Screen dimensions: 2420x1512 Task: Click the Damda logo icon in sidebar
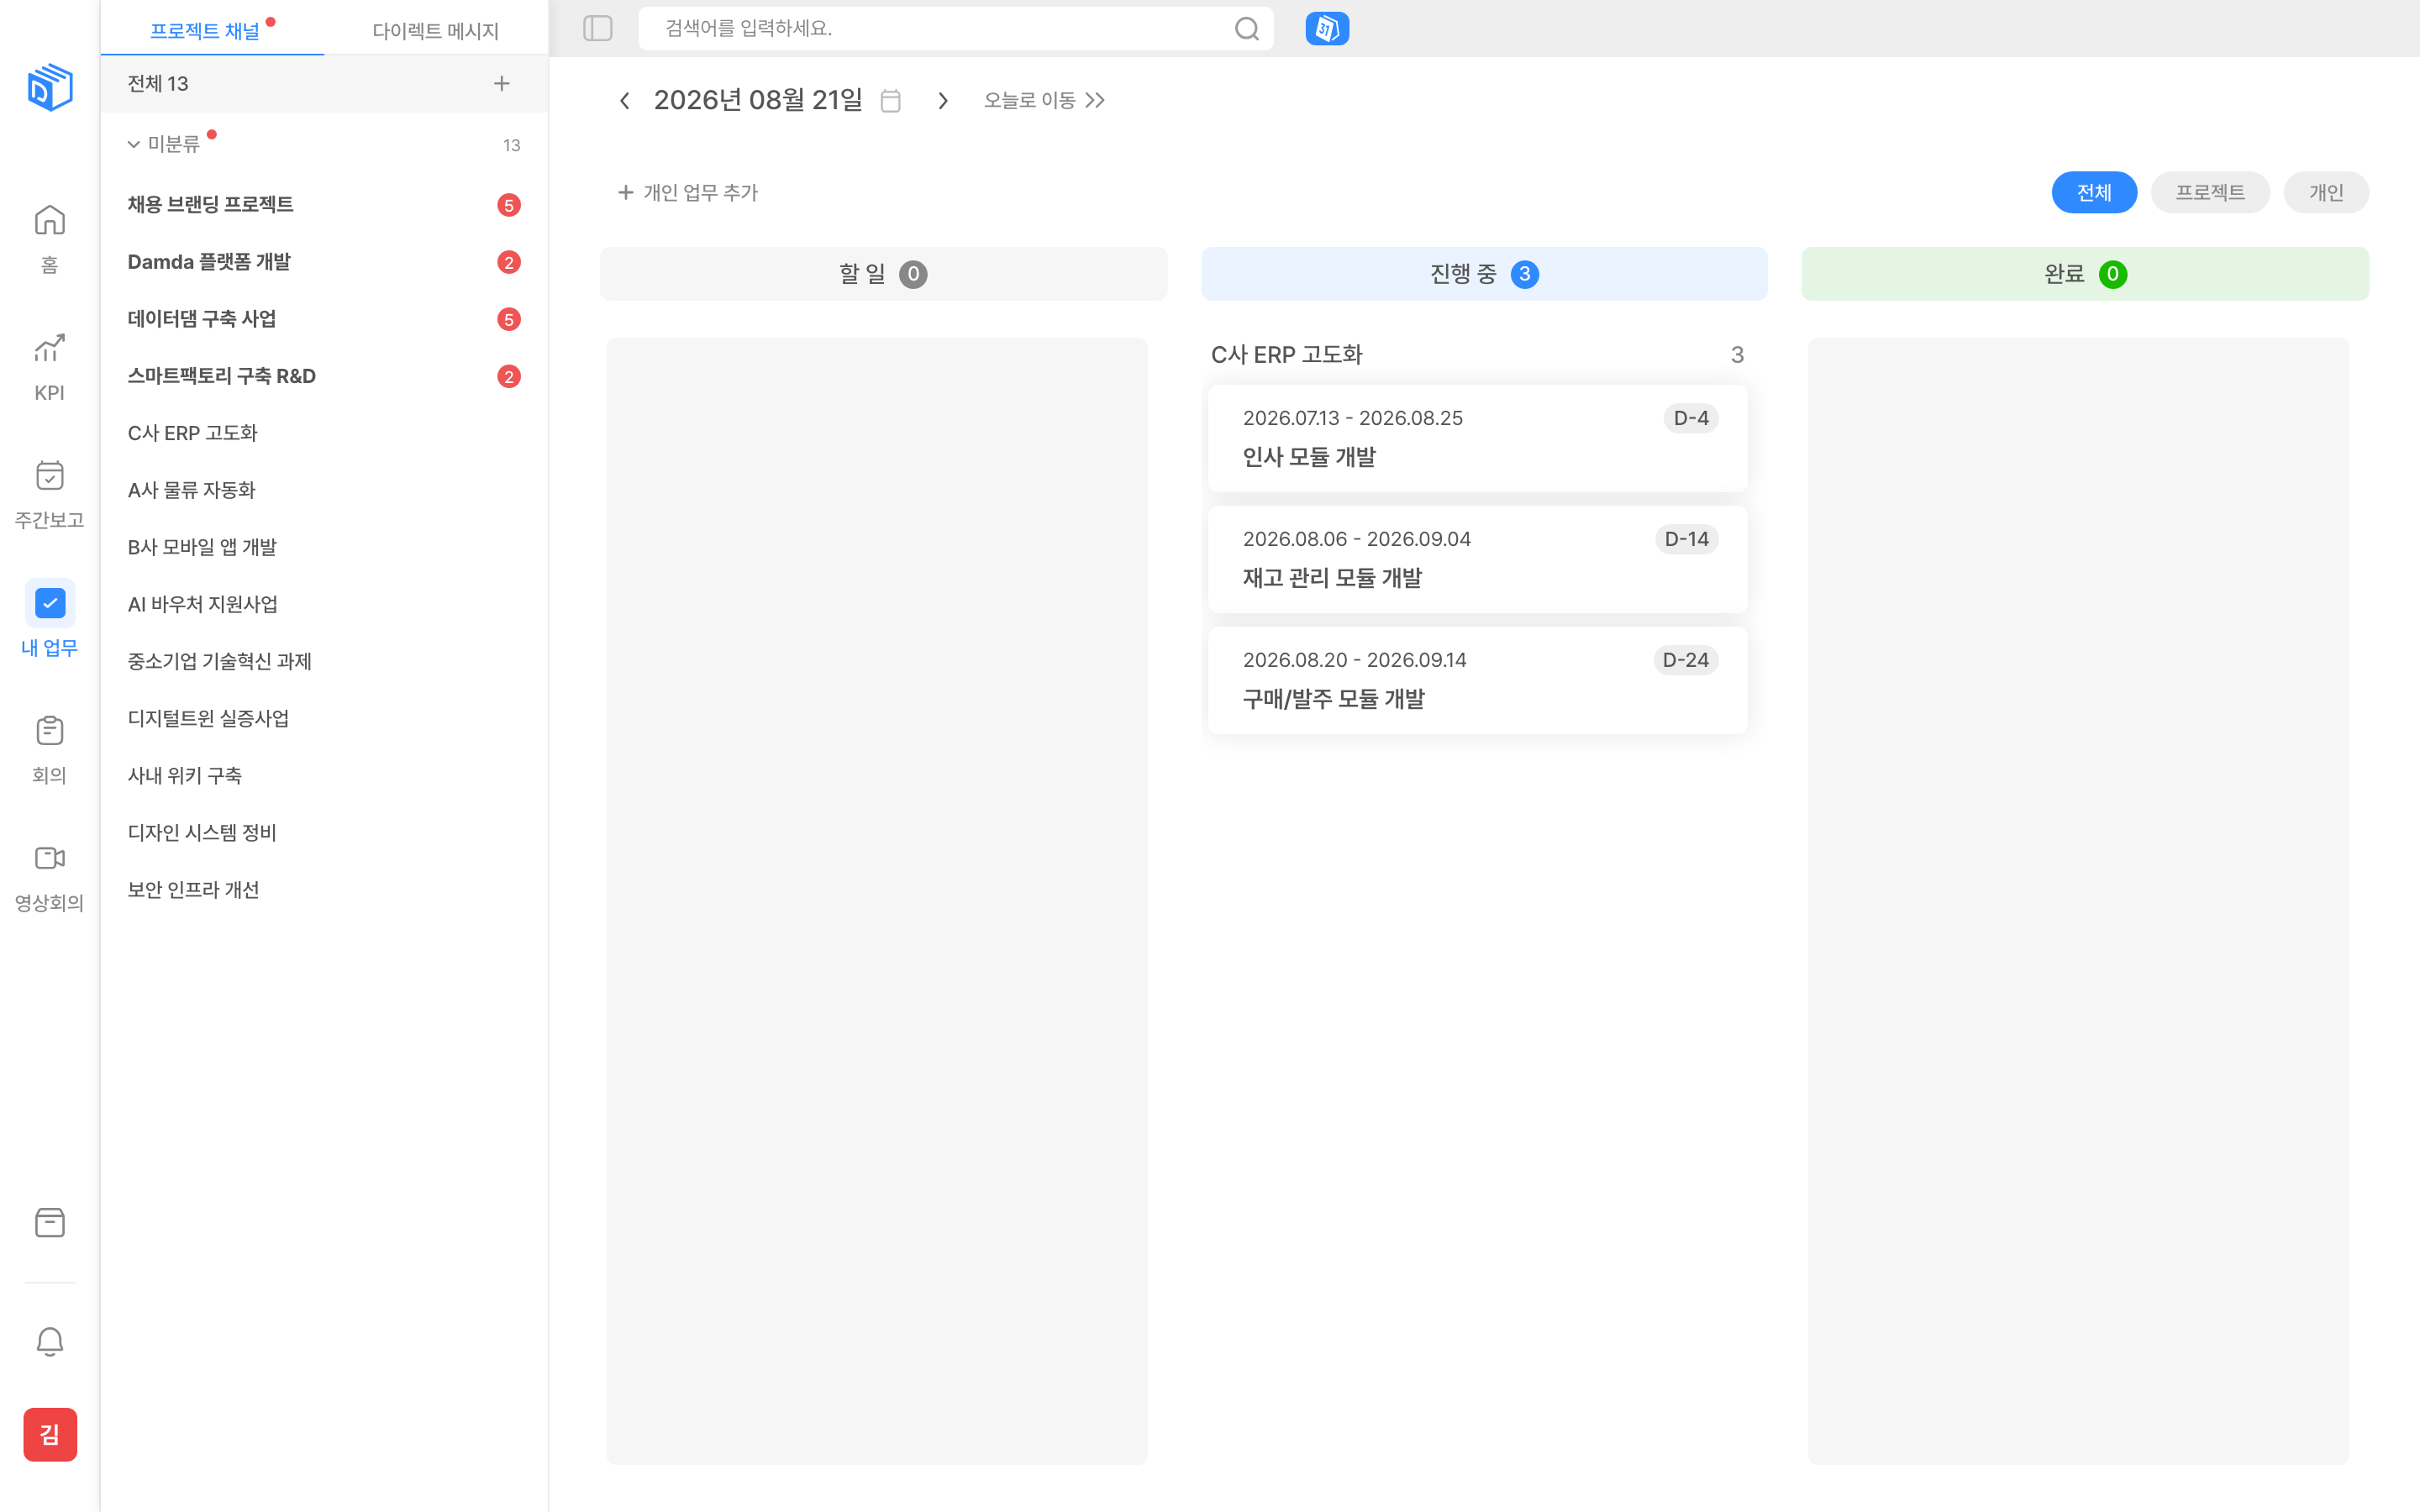pos(50,87)
